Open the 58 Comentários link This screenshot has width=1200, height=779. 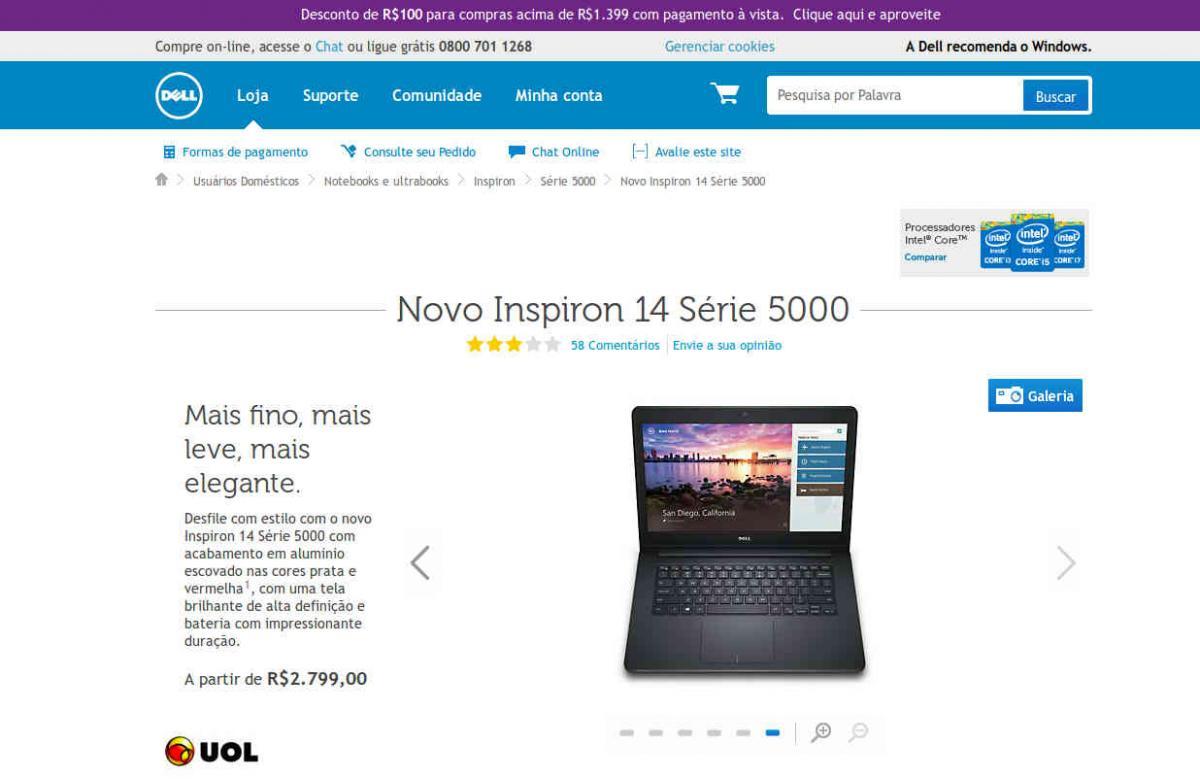[615, 345]
